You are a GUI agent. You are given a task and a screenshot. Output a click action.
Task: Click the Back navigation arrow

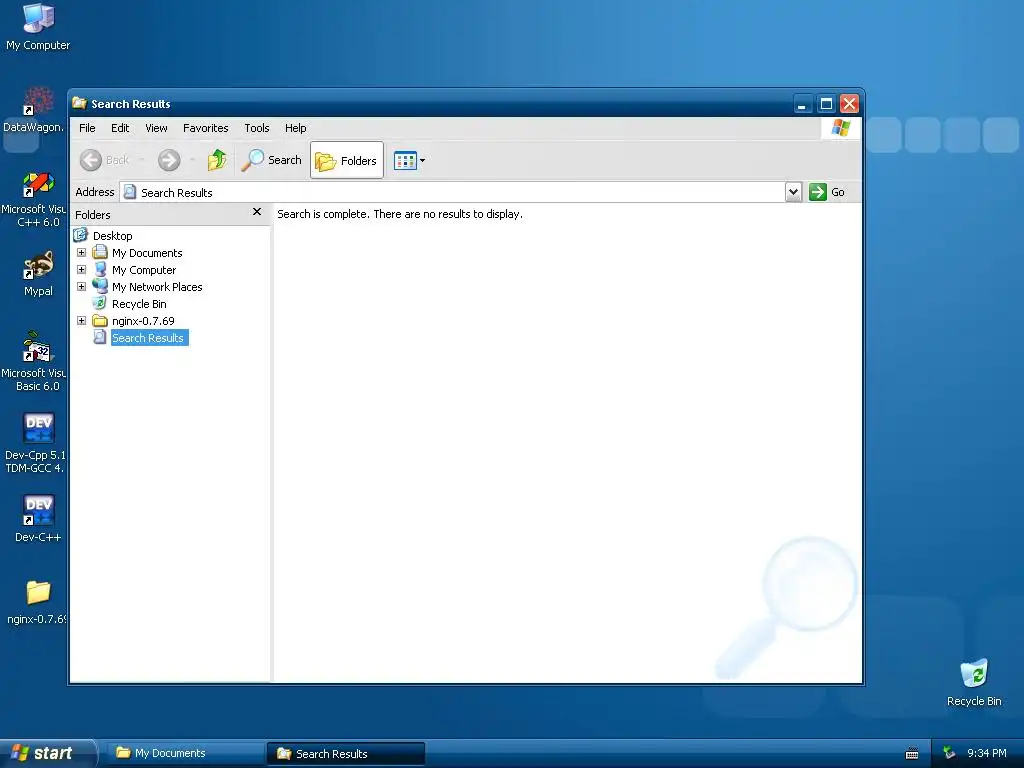[91, 160]
